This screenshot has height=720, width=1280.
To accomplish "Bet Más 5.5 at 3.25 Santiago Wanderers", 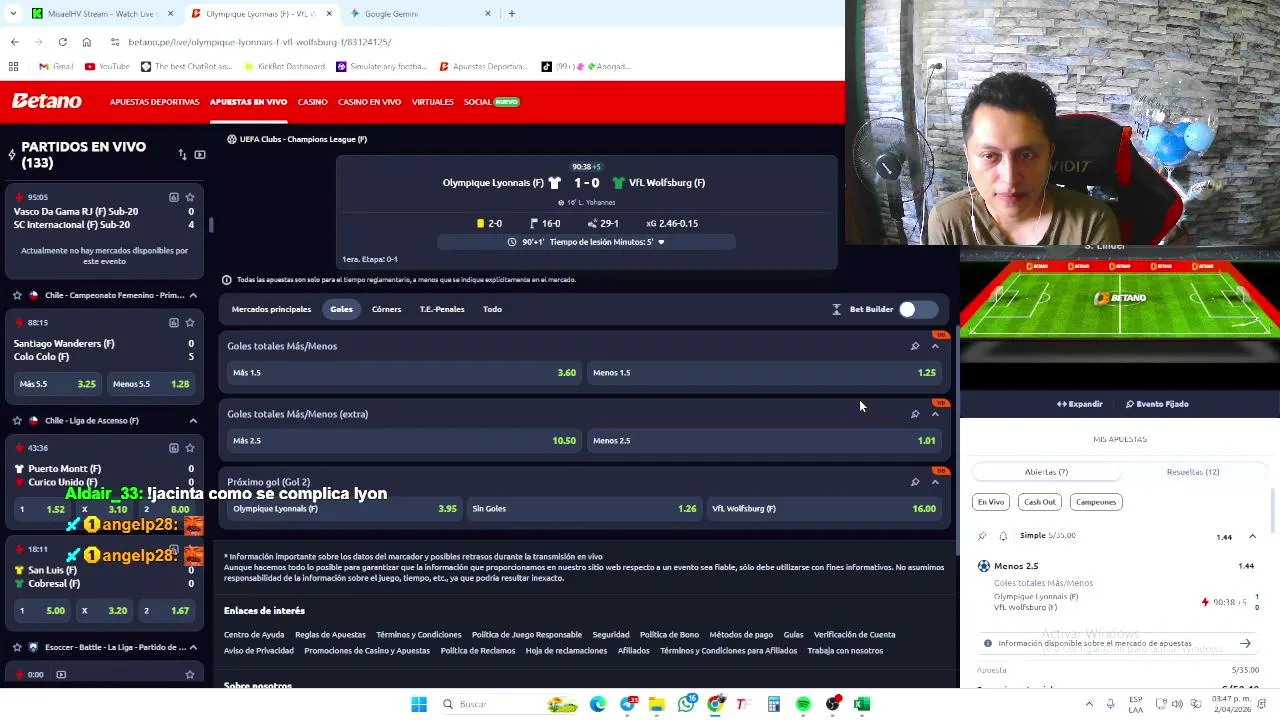I will coord(57,384).
